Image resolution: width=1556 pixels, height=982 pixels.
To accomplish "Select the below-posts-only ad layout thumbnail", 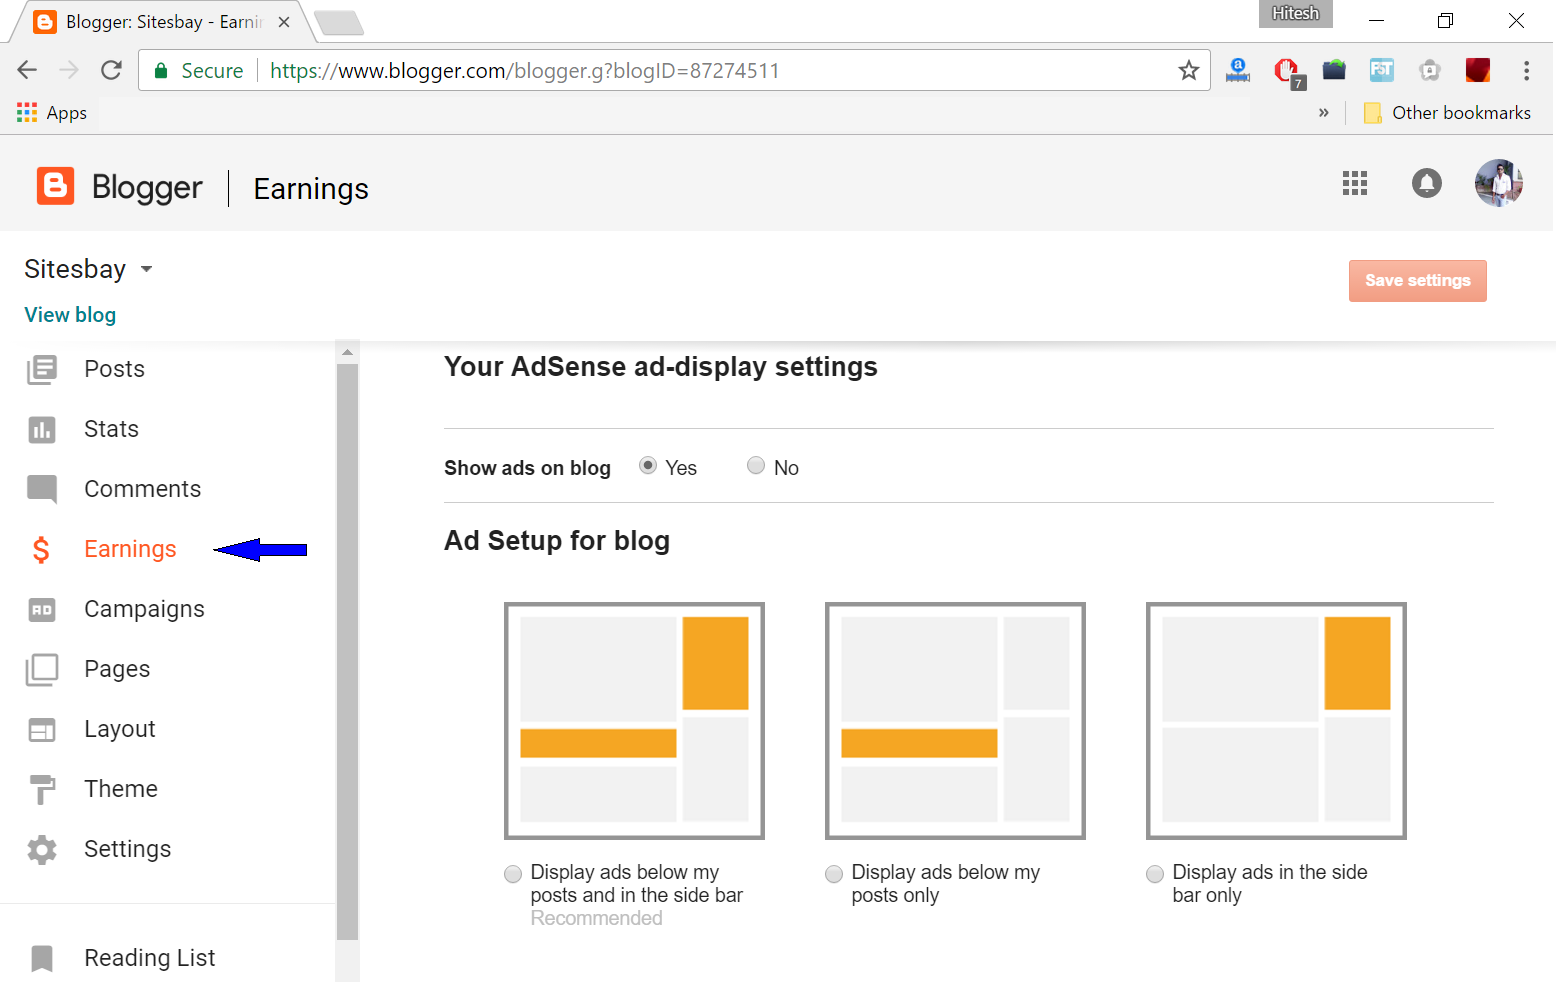I will coord(955,720).
